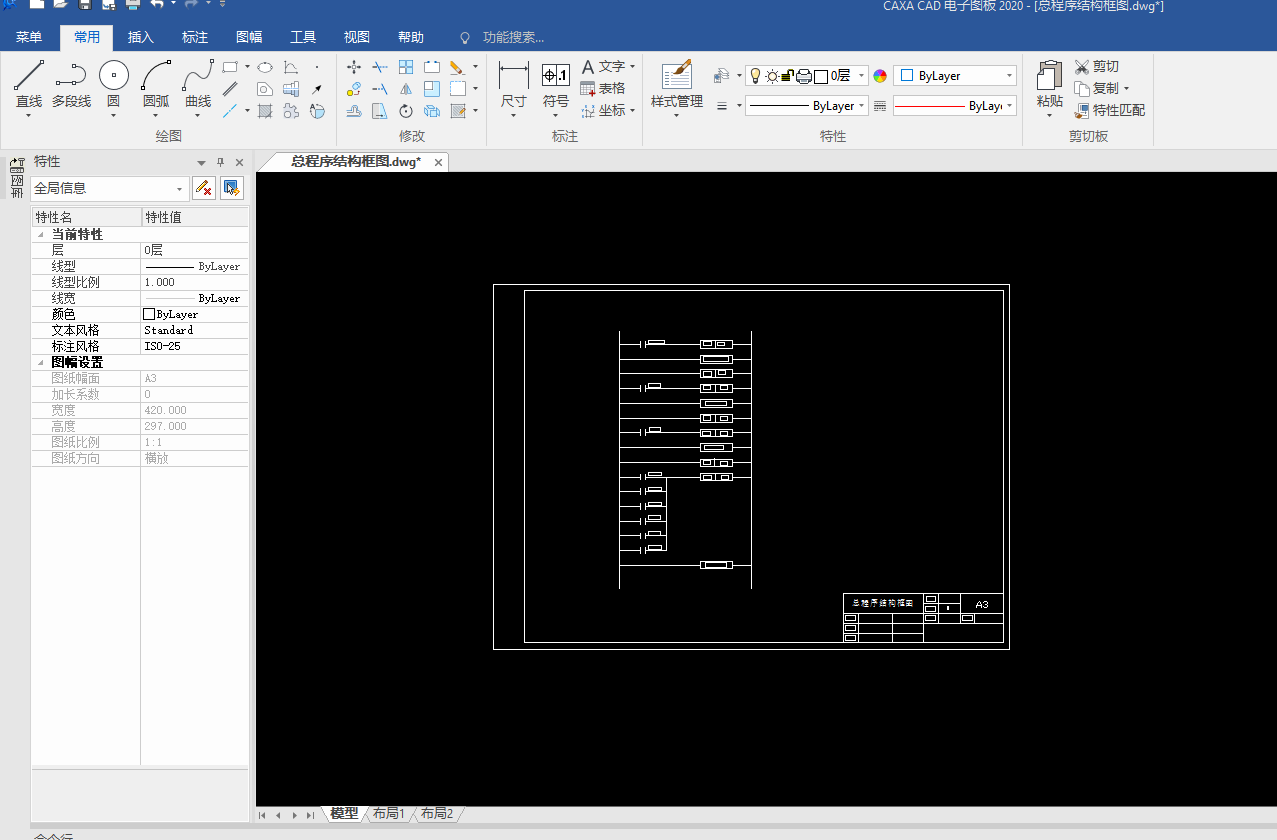Select the parallel lines tool
1277x840 pixels.
tap(230, 89)
